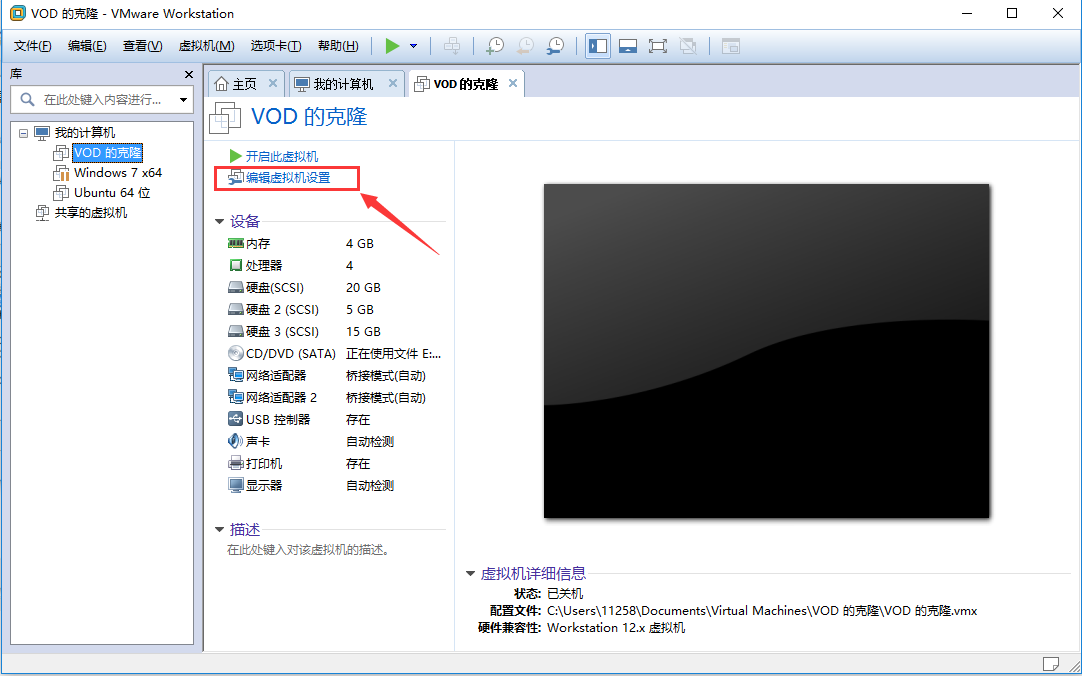Click the CD/DVD (SATA) disc icon
1082x676 pixels.
click(x=235, y=353)
